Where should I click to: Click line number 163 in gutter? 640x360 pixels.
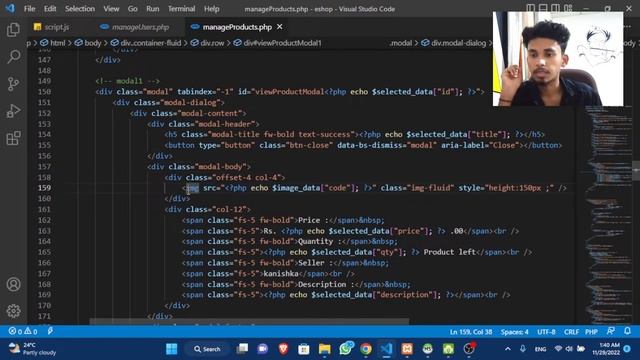[44, 231]
